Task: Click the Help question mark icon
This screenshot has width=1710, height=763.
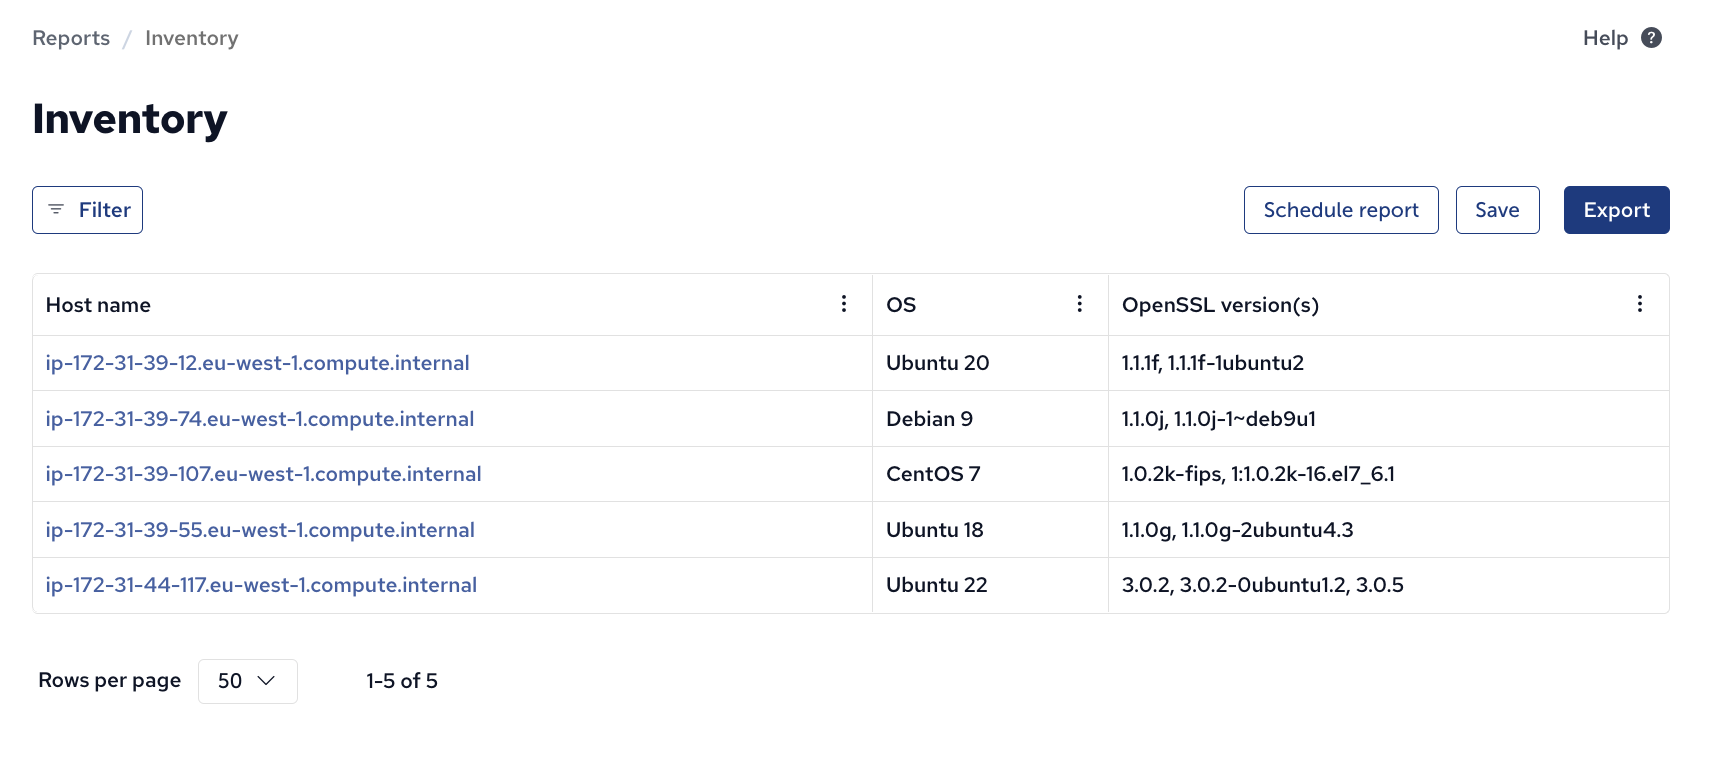Action: click(x=1652, y=38)
